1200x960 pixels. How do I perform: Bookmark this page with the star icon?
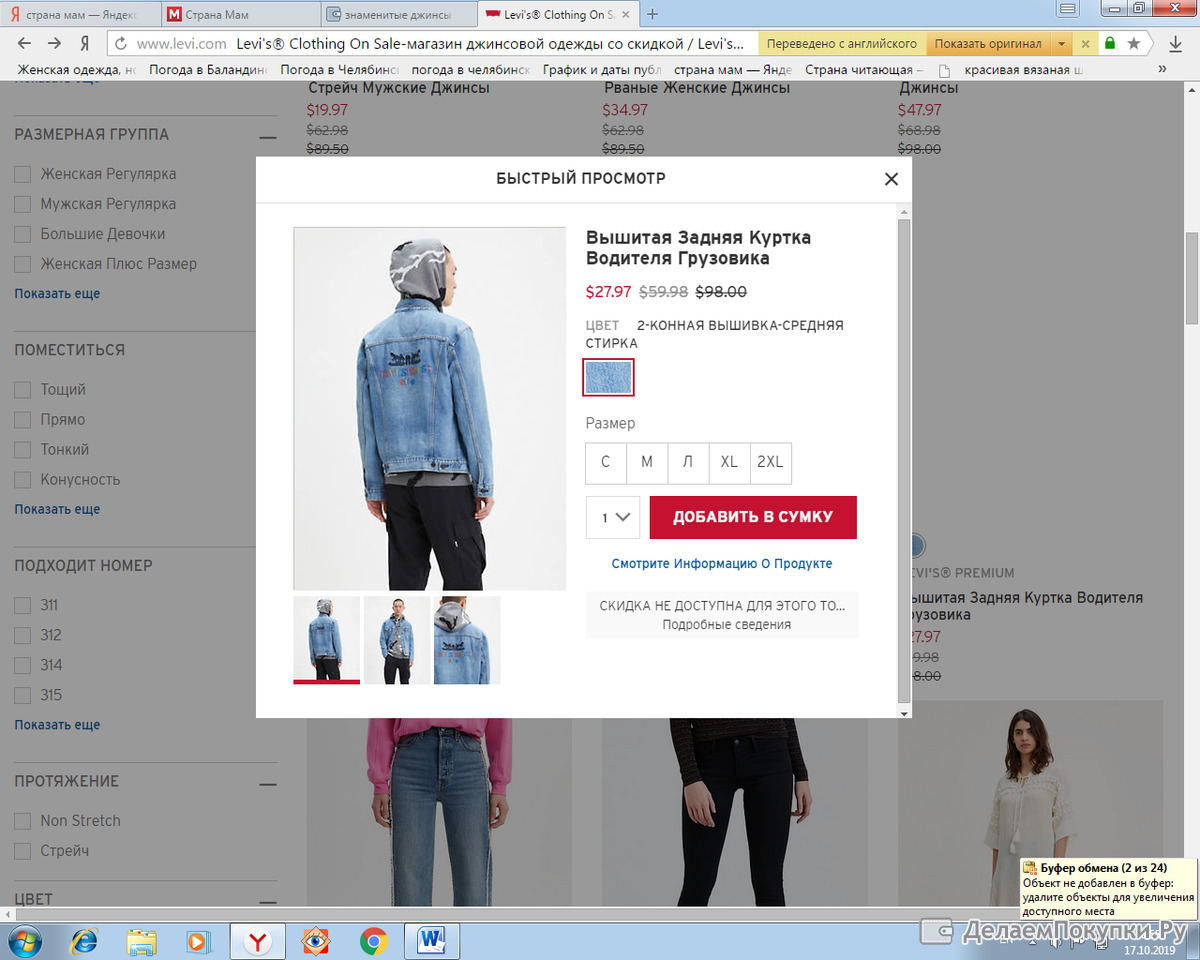point(1134,44)
